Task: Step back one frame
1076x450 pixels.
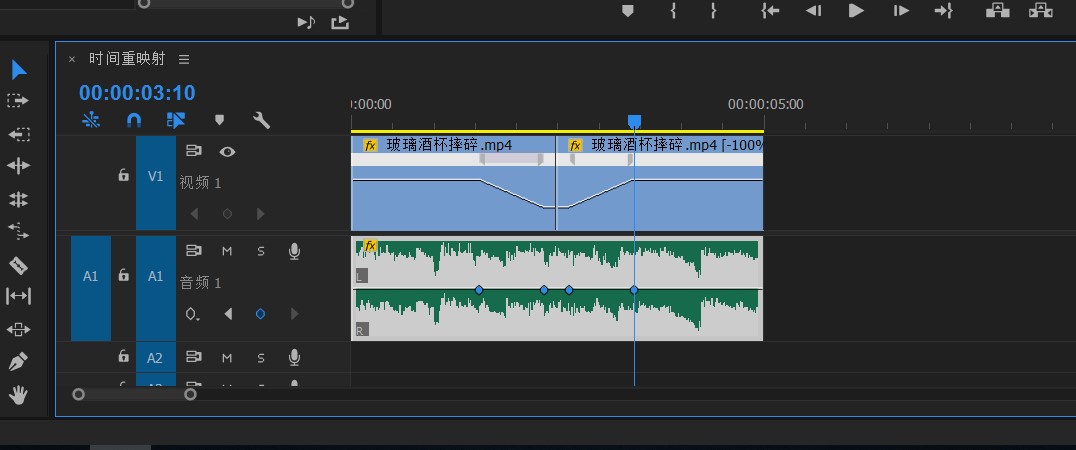Action: point(813,10)
